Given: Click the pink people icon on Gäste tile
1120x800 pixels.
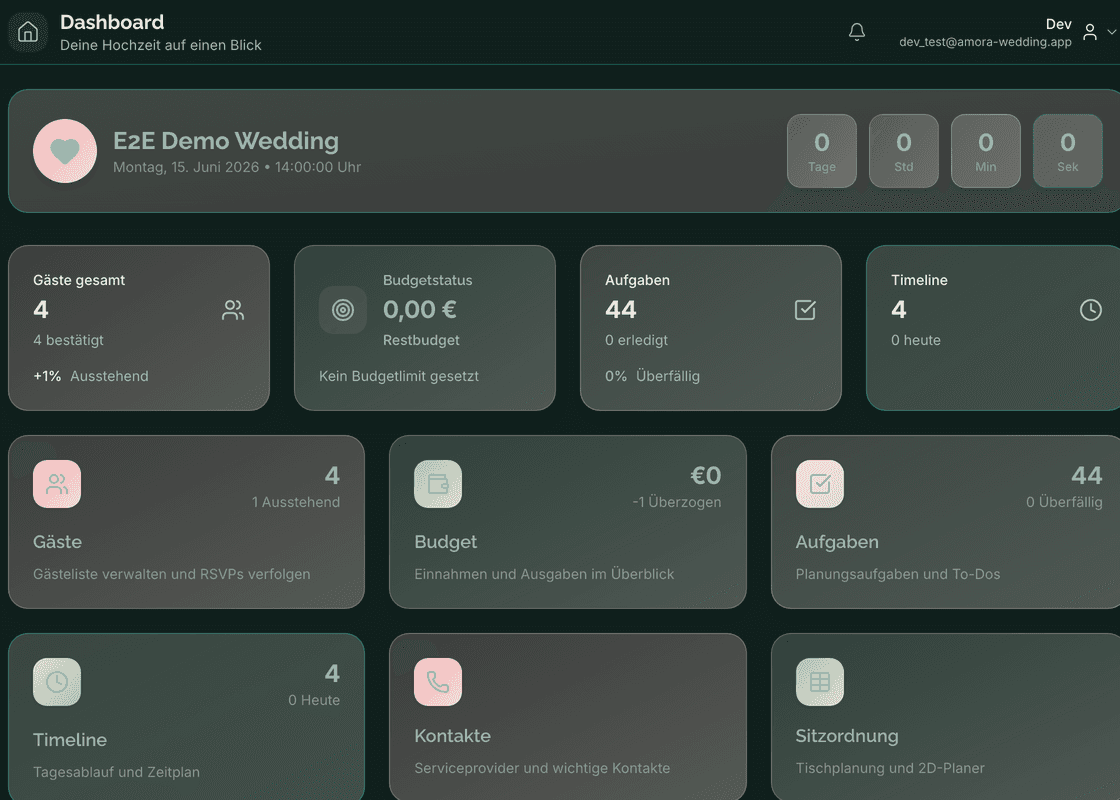Looking at the screenshot, I should pos(57,484).
